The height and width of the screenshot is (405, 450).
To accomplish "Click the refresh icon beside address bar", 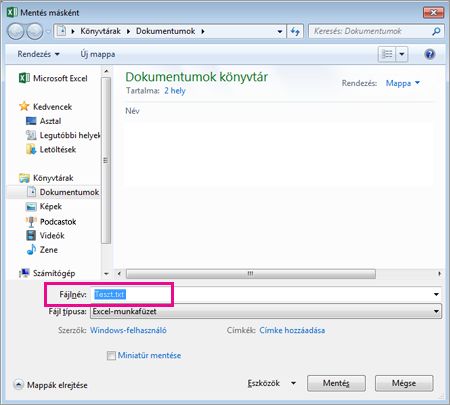I will pyautogui.click(x=295, y=31).
